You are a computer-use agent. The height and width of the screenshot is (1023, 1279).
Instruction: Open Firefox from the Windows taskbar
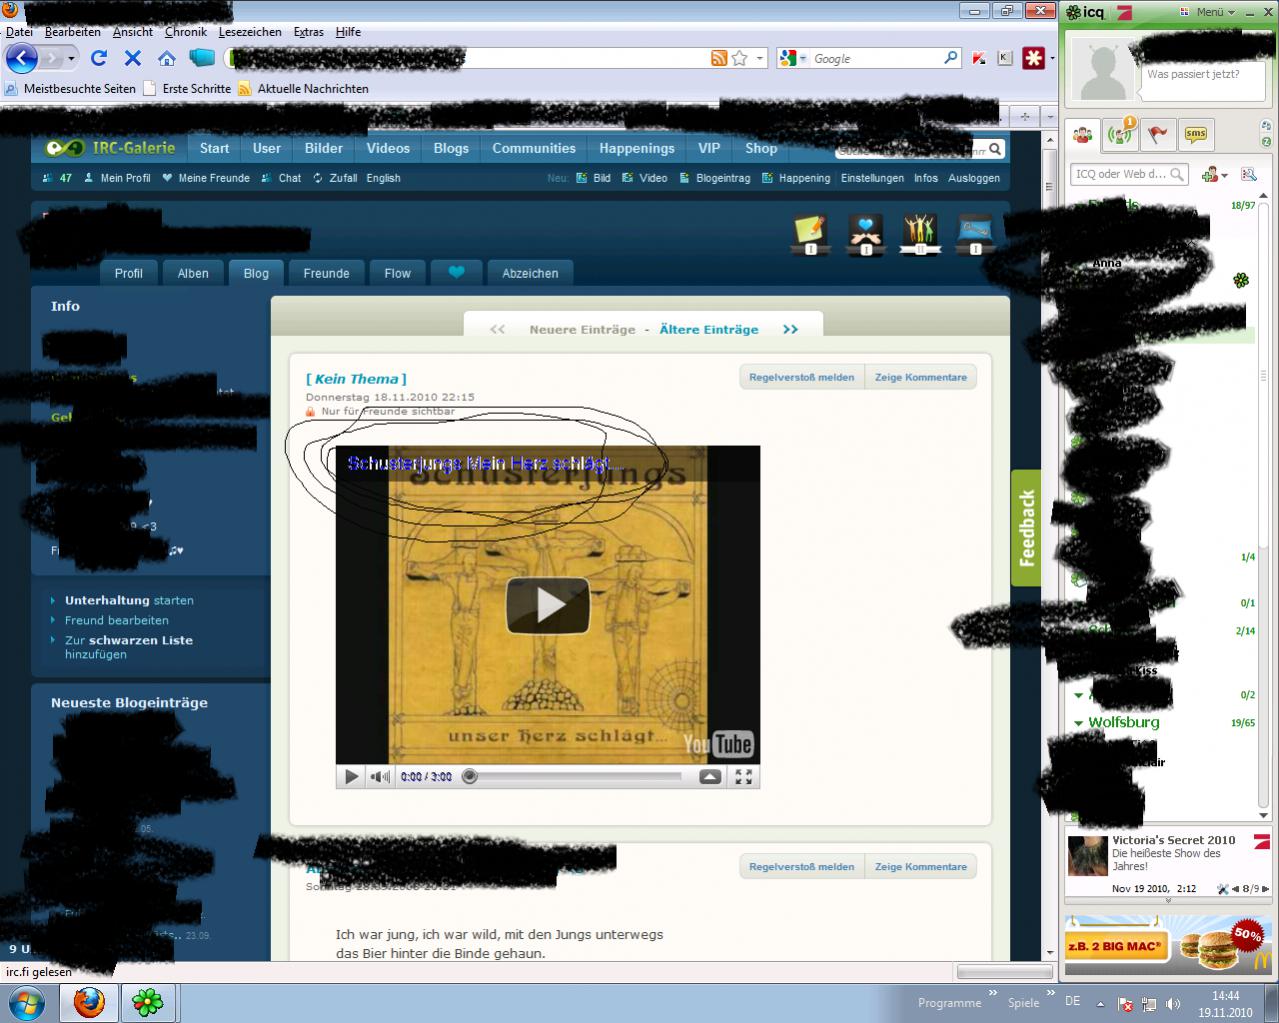coord(89,1001)
